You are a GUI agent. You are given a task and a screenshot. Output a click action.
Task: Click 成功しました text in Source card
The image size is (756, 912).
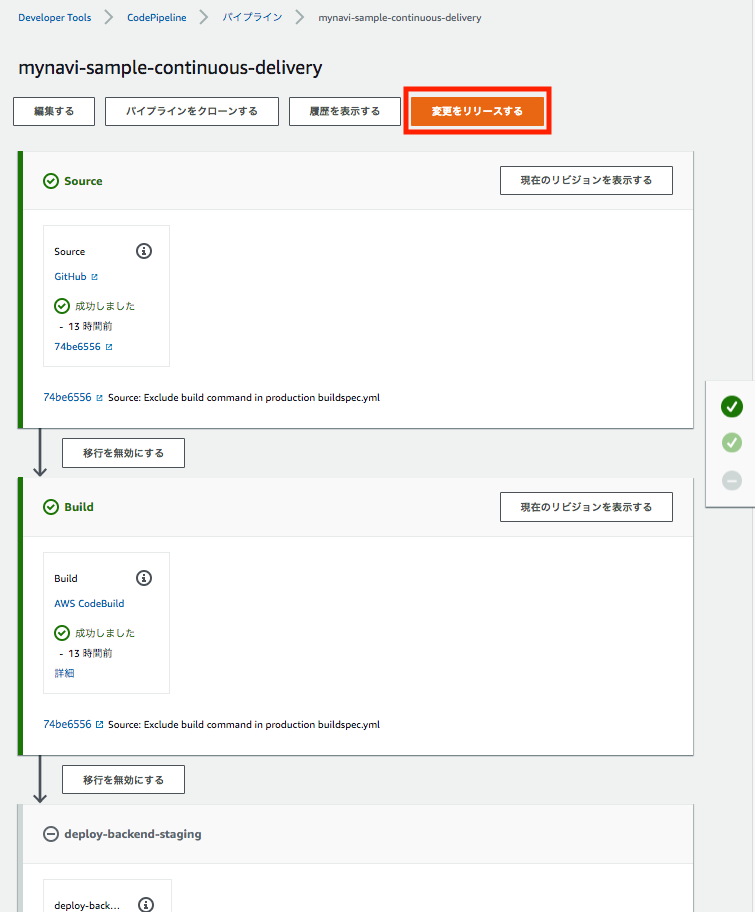[x=105, y=306]
